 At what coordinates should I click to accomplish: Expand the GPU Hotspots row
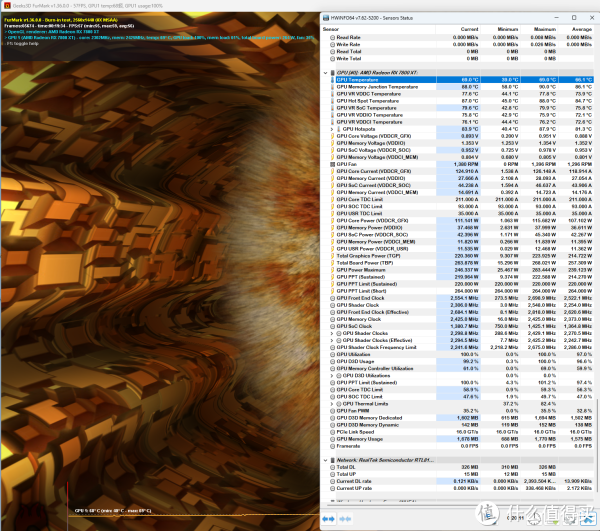point(332,129)
